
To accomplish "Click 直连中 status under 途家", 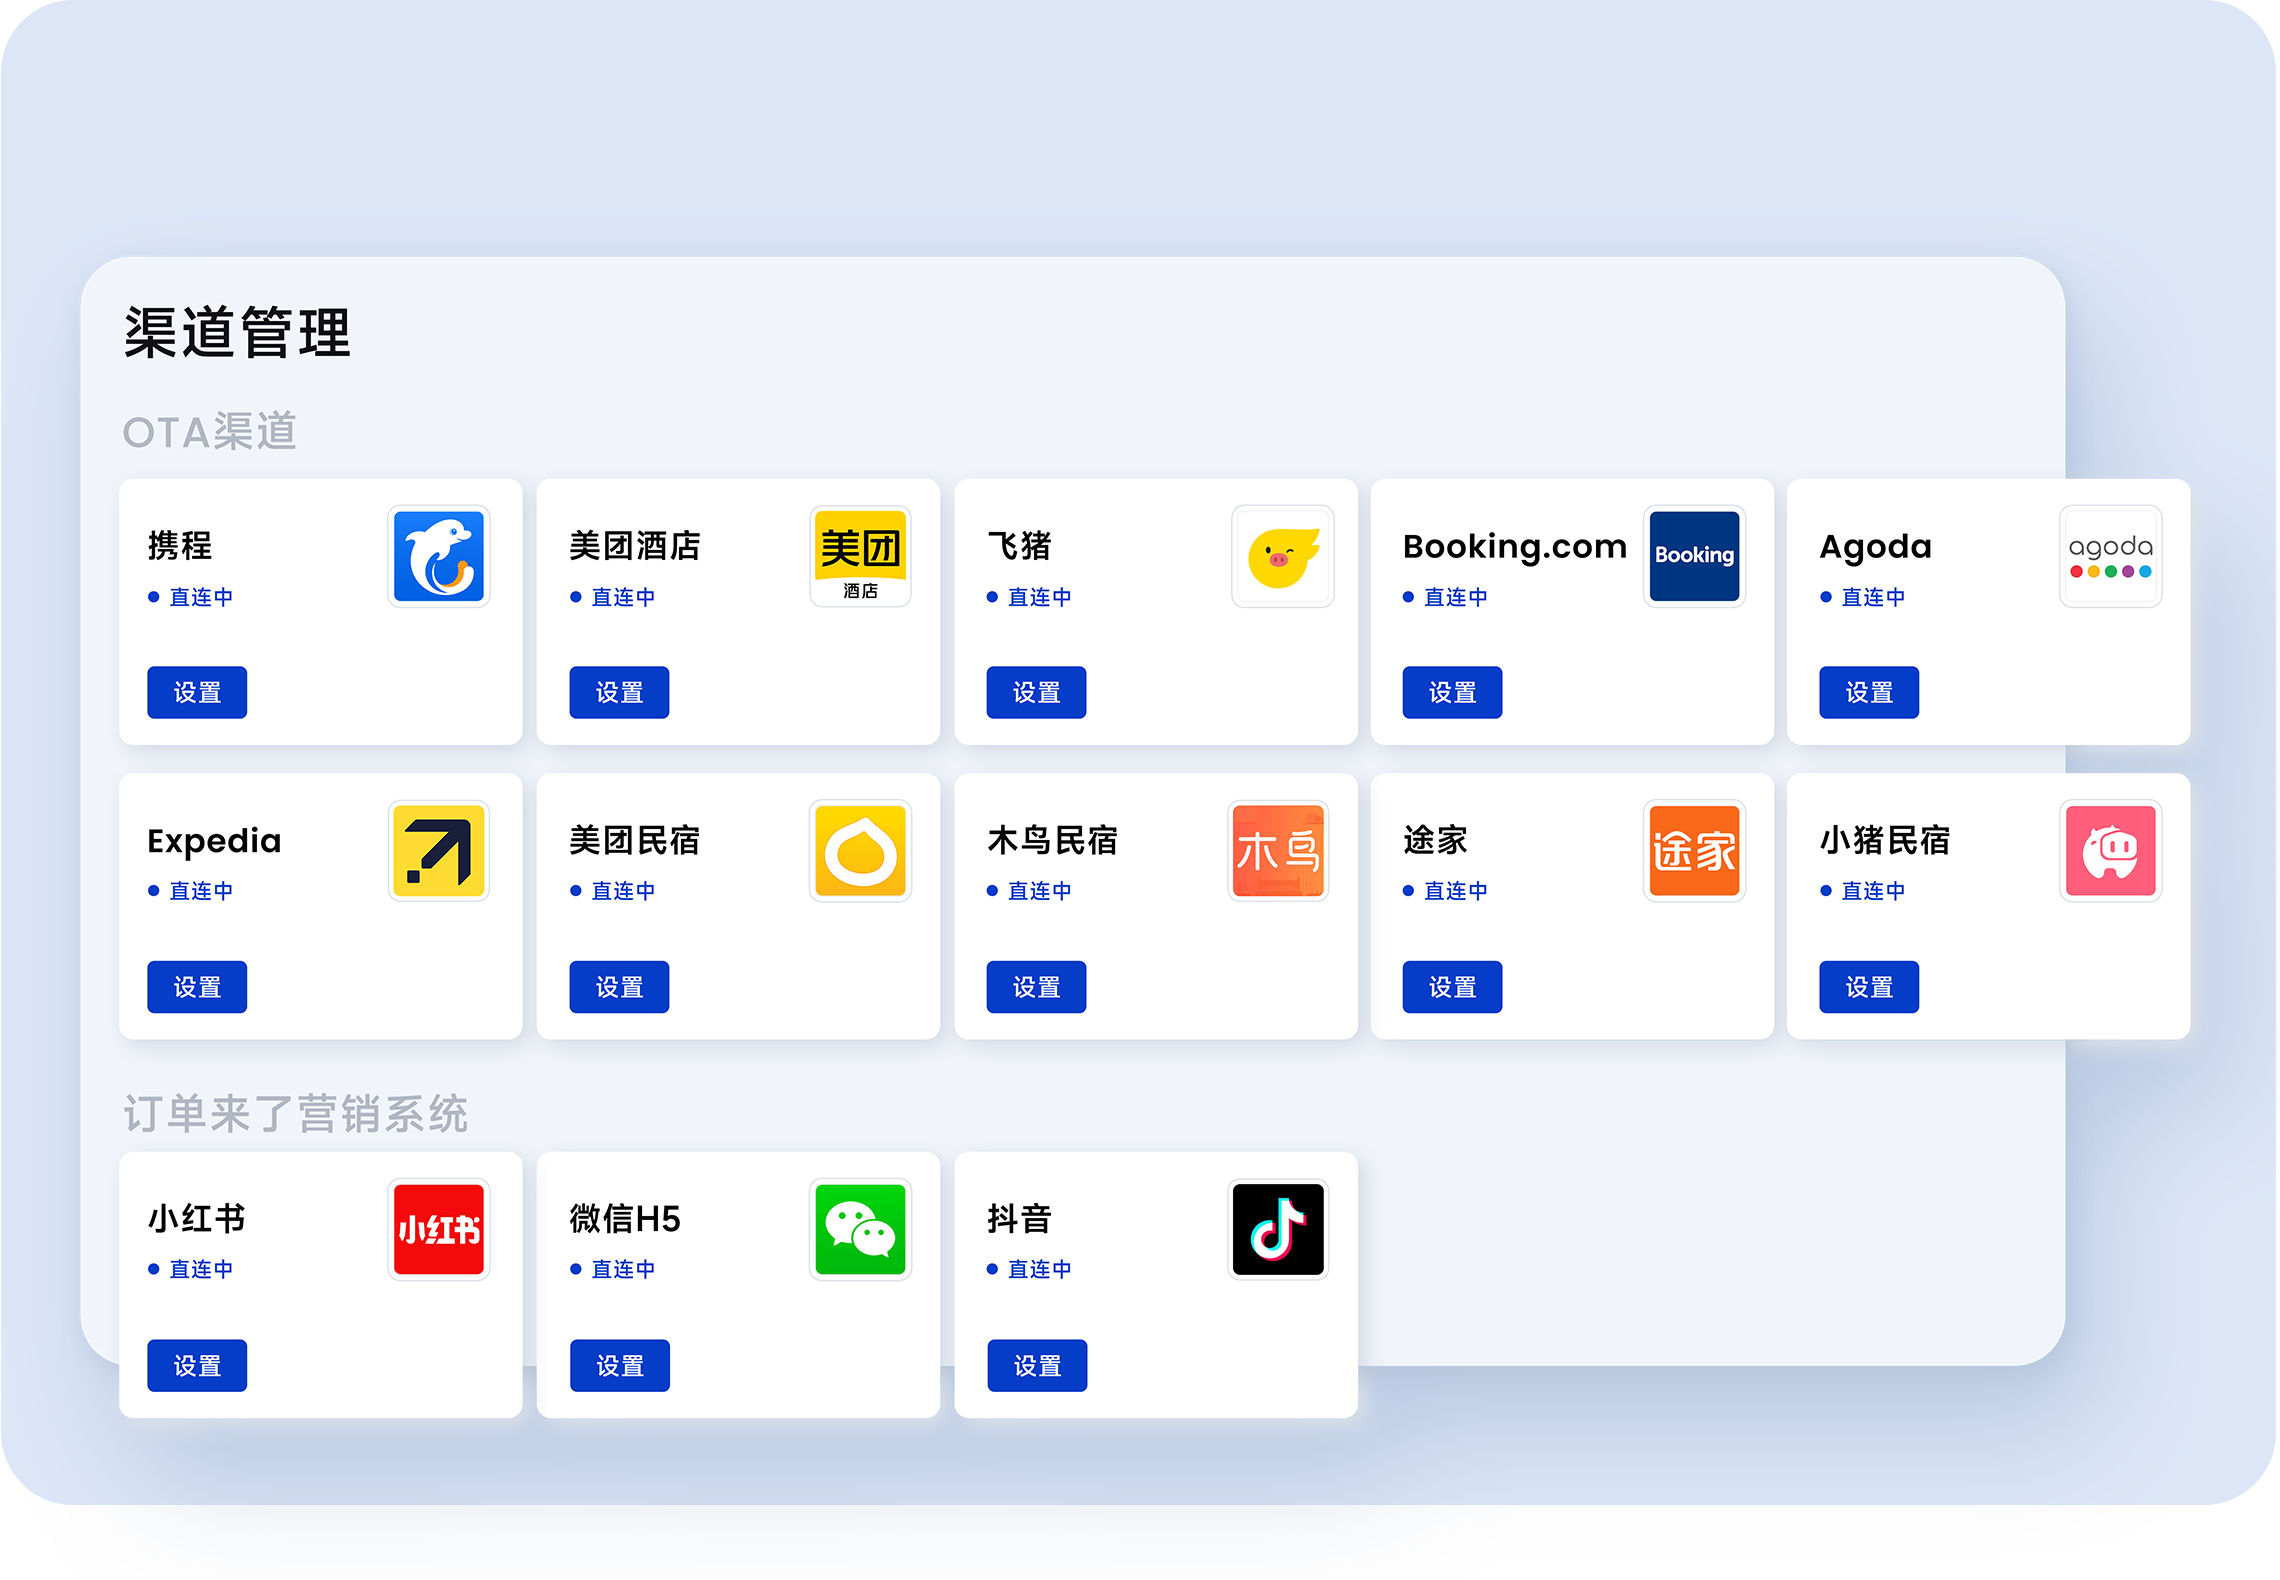I will [1446, 891].
